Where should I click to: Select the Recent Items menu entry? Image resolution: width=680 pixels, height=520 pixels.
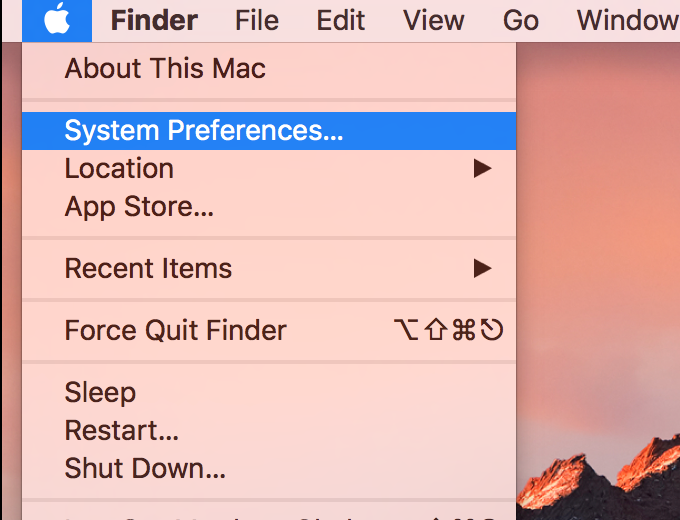tap(148, 268)
